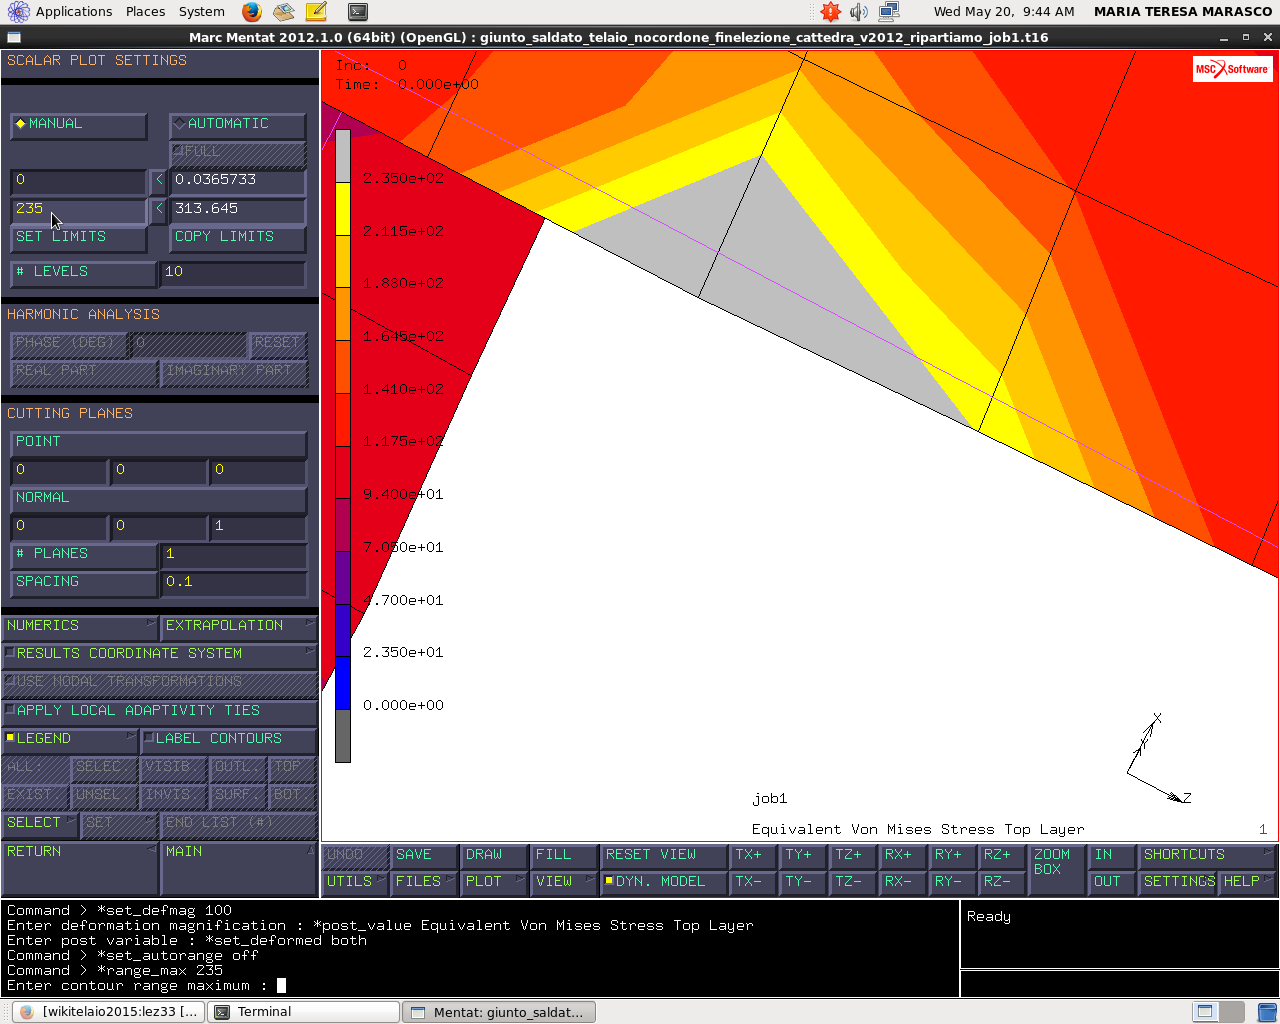Click the yellow segment of color legend
The width and height of the screenshot is (1280, 1024).
click(x=343, y=209)
